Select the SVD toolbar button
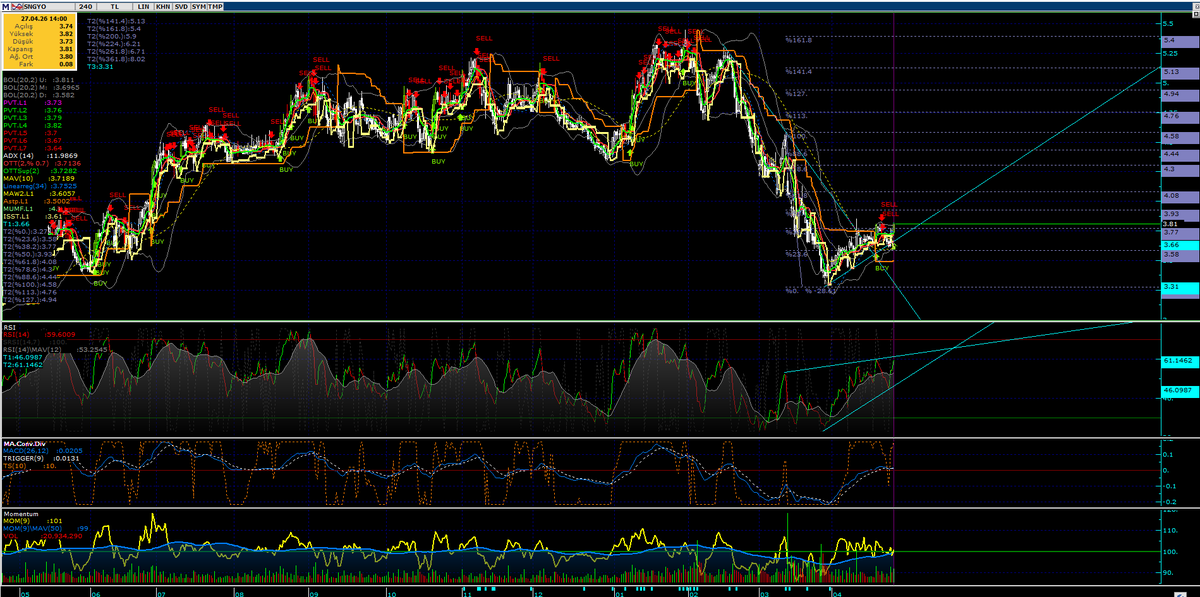 tap(181, 7)
